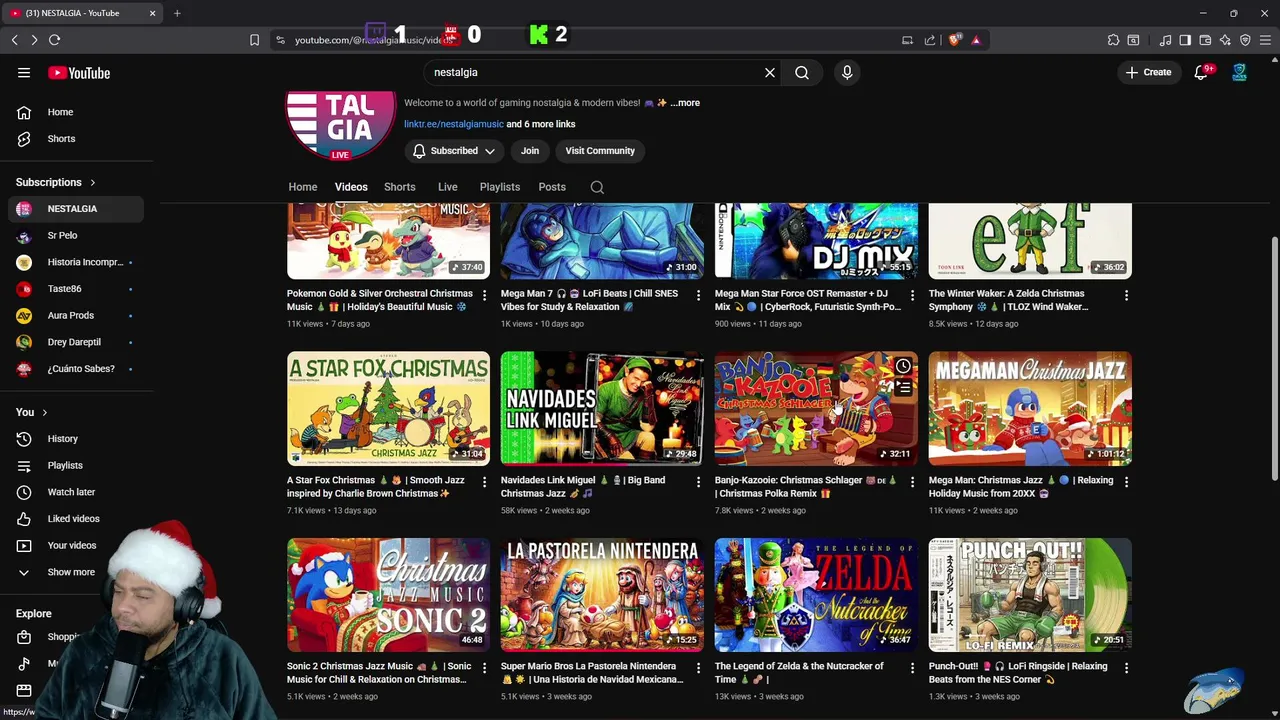The image size is (1280, 720).
Task: Open the ¿Cuánto Sabes? subscription
Action: pos(76,369)
